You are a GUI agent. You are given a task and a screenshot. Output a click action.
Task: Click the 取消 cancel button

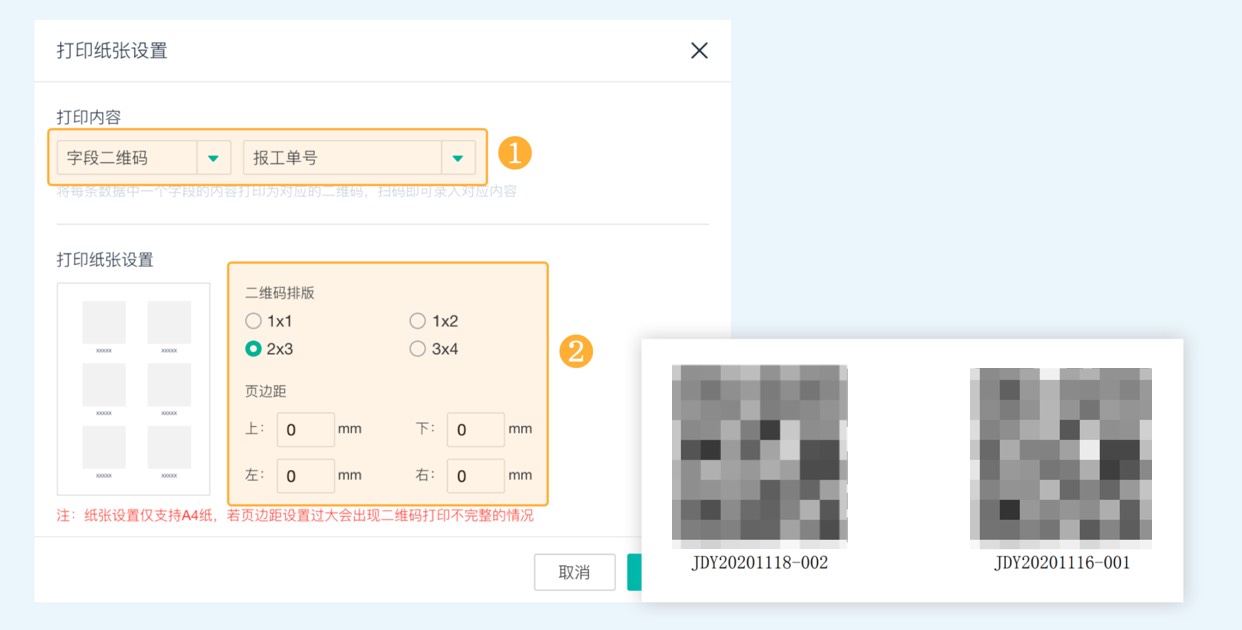point(575,571)
